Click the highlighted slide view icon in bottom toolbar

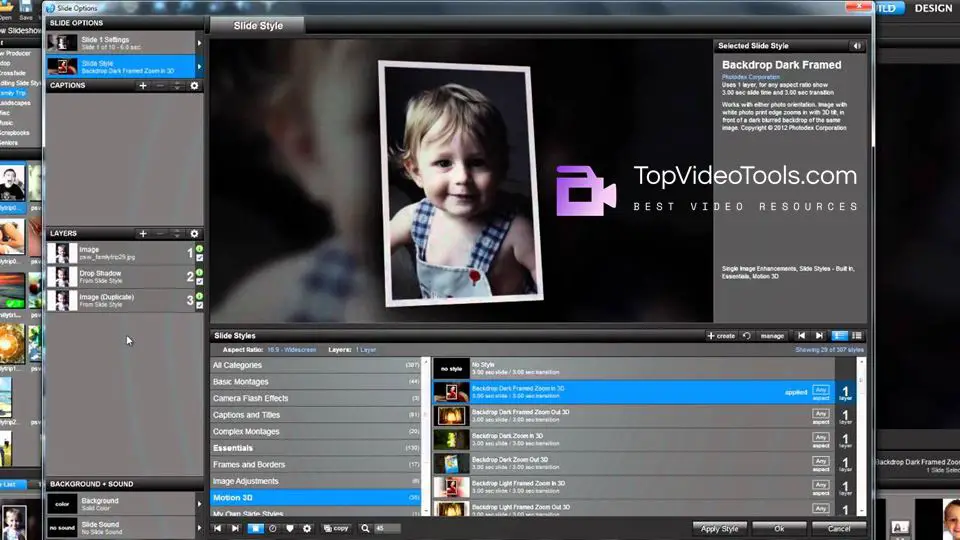pos(255,528)
